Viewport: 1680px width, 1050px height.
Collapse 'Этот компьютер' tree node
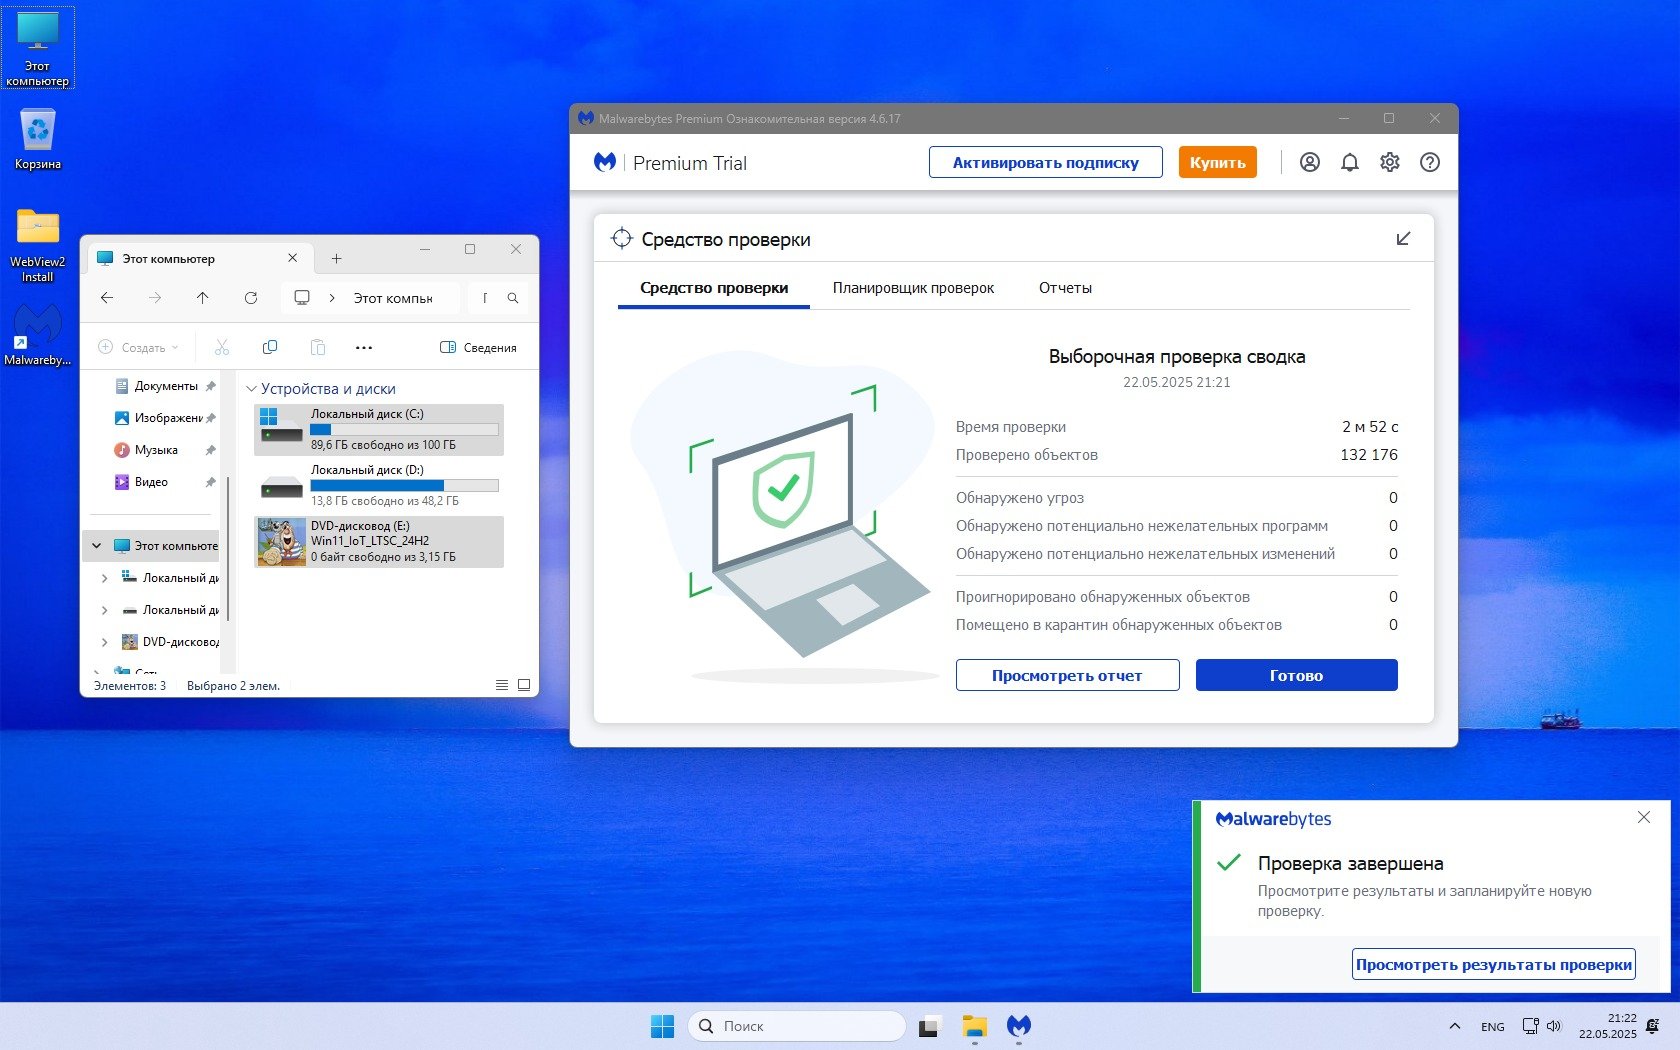[97, 546]
